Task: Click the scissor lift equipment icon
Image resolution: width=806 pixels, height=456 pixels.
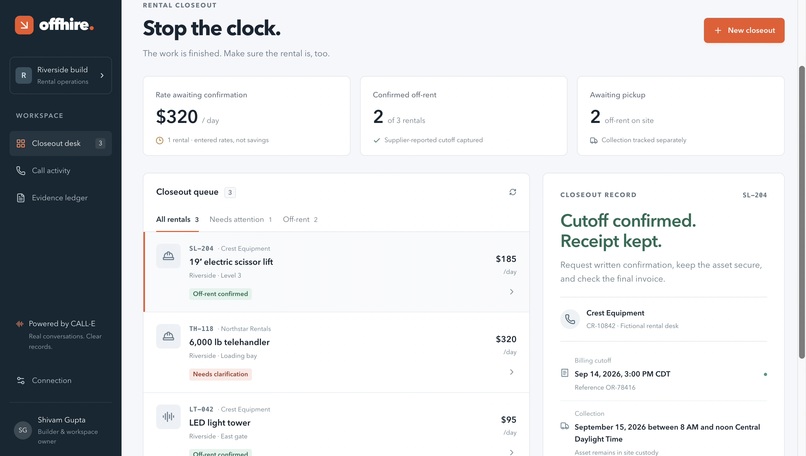Action: 168,256
